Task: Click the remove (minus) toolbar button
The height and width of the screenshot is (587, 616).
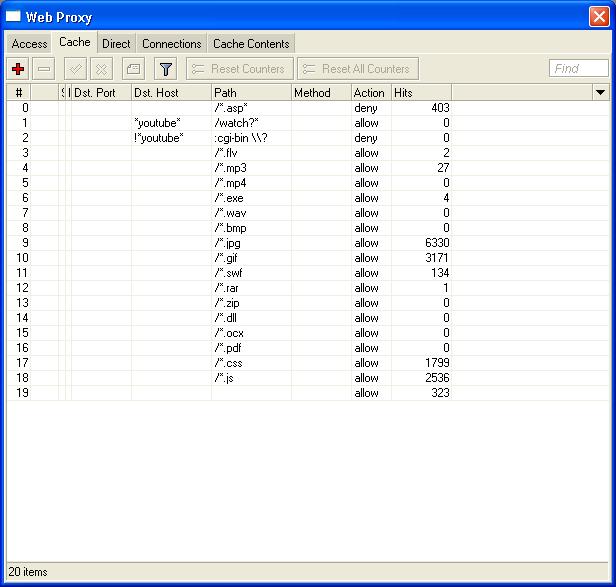Action: (44, 69)
